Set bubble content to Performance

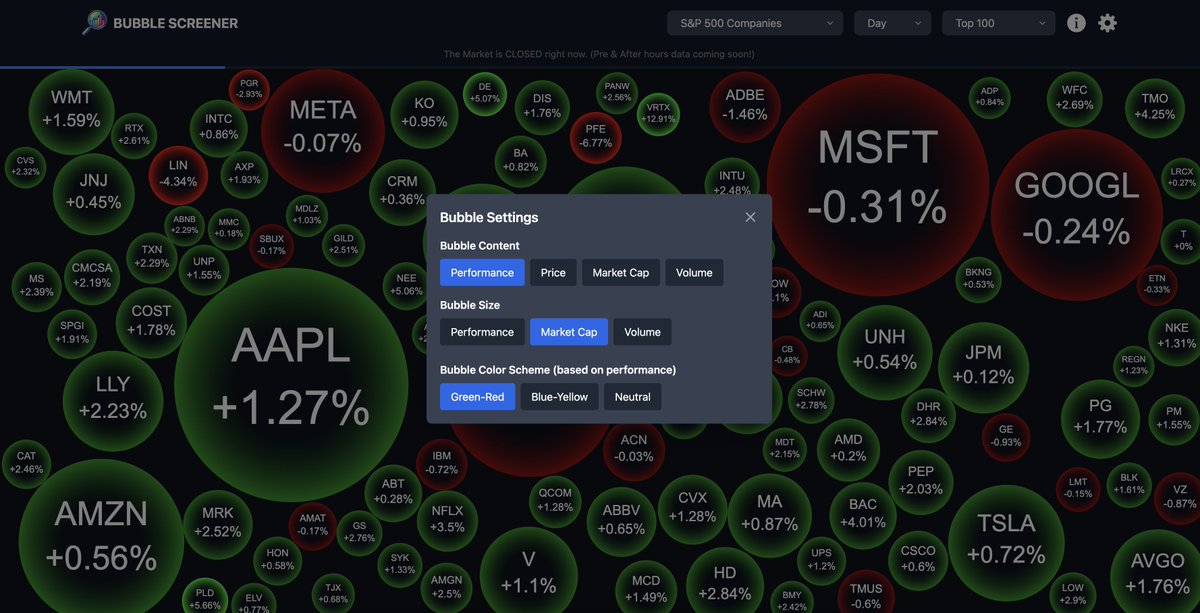(x=482, y=272)
